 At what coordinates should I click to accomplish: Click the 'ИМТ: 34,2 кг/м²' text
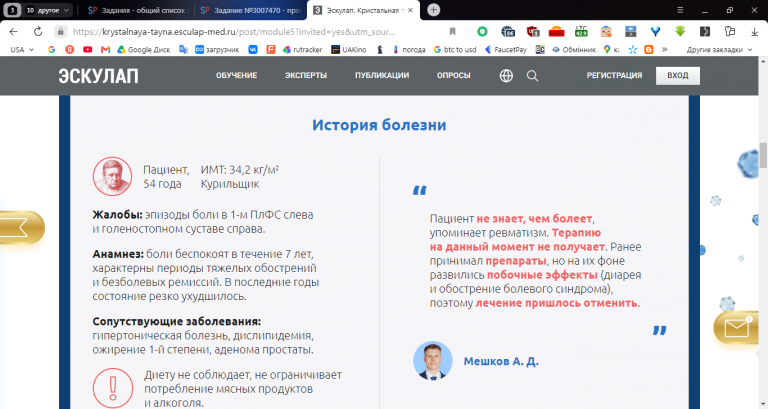click(240, 170)
